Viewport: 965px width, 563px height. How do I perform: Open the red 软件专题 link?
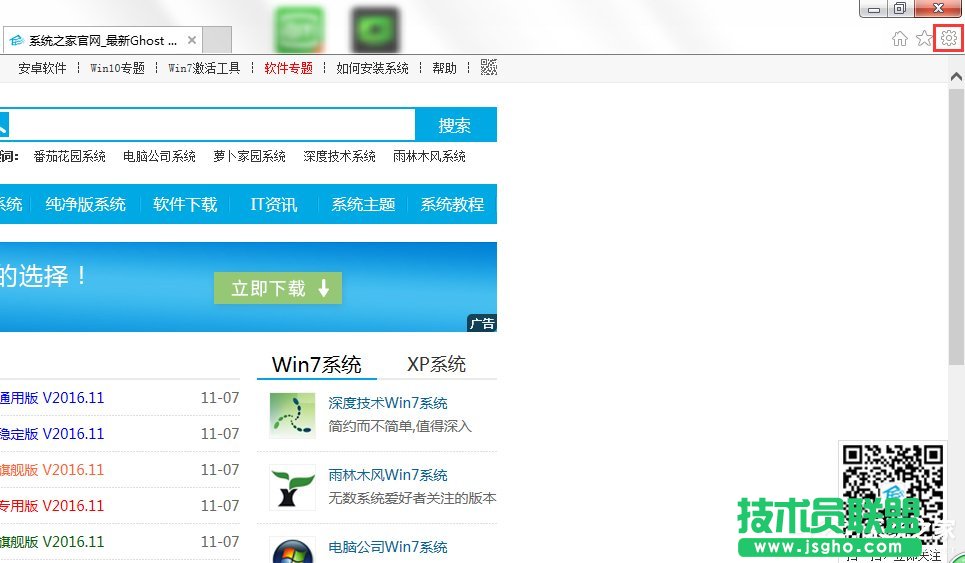coord(289,68)
